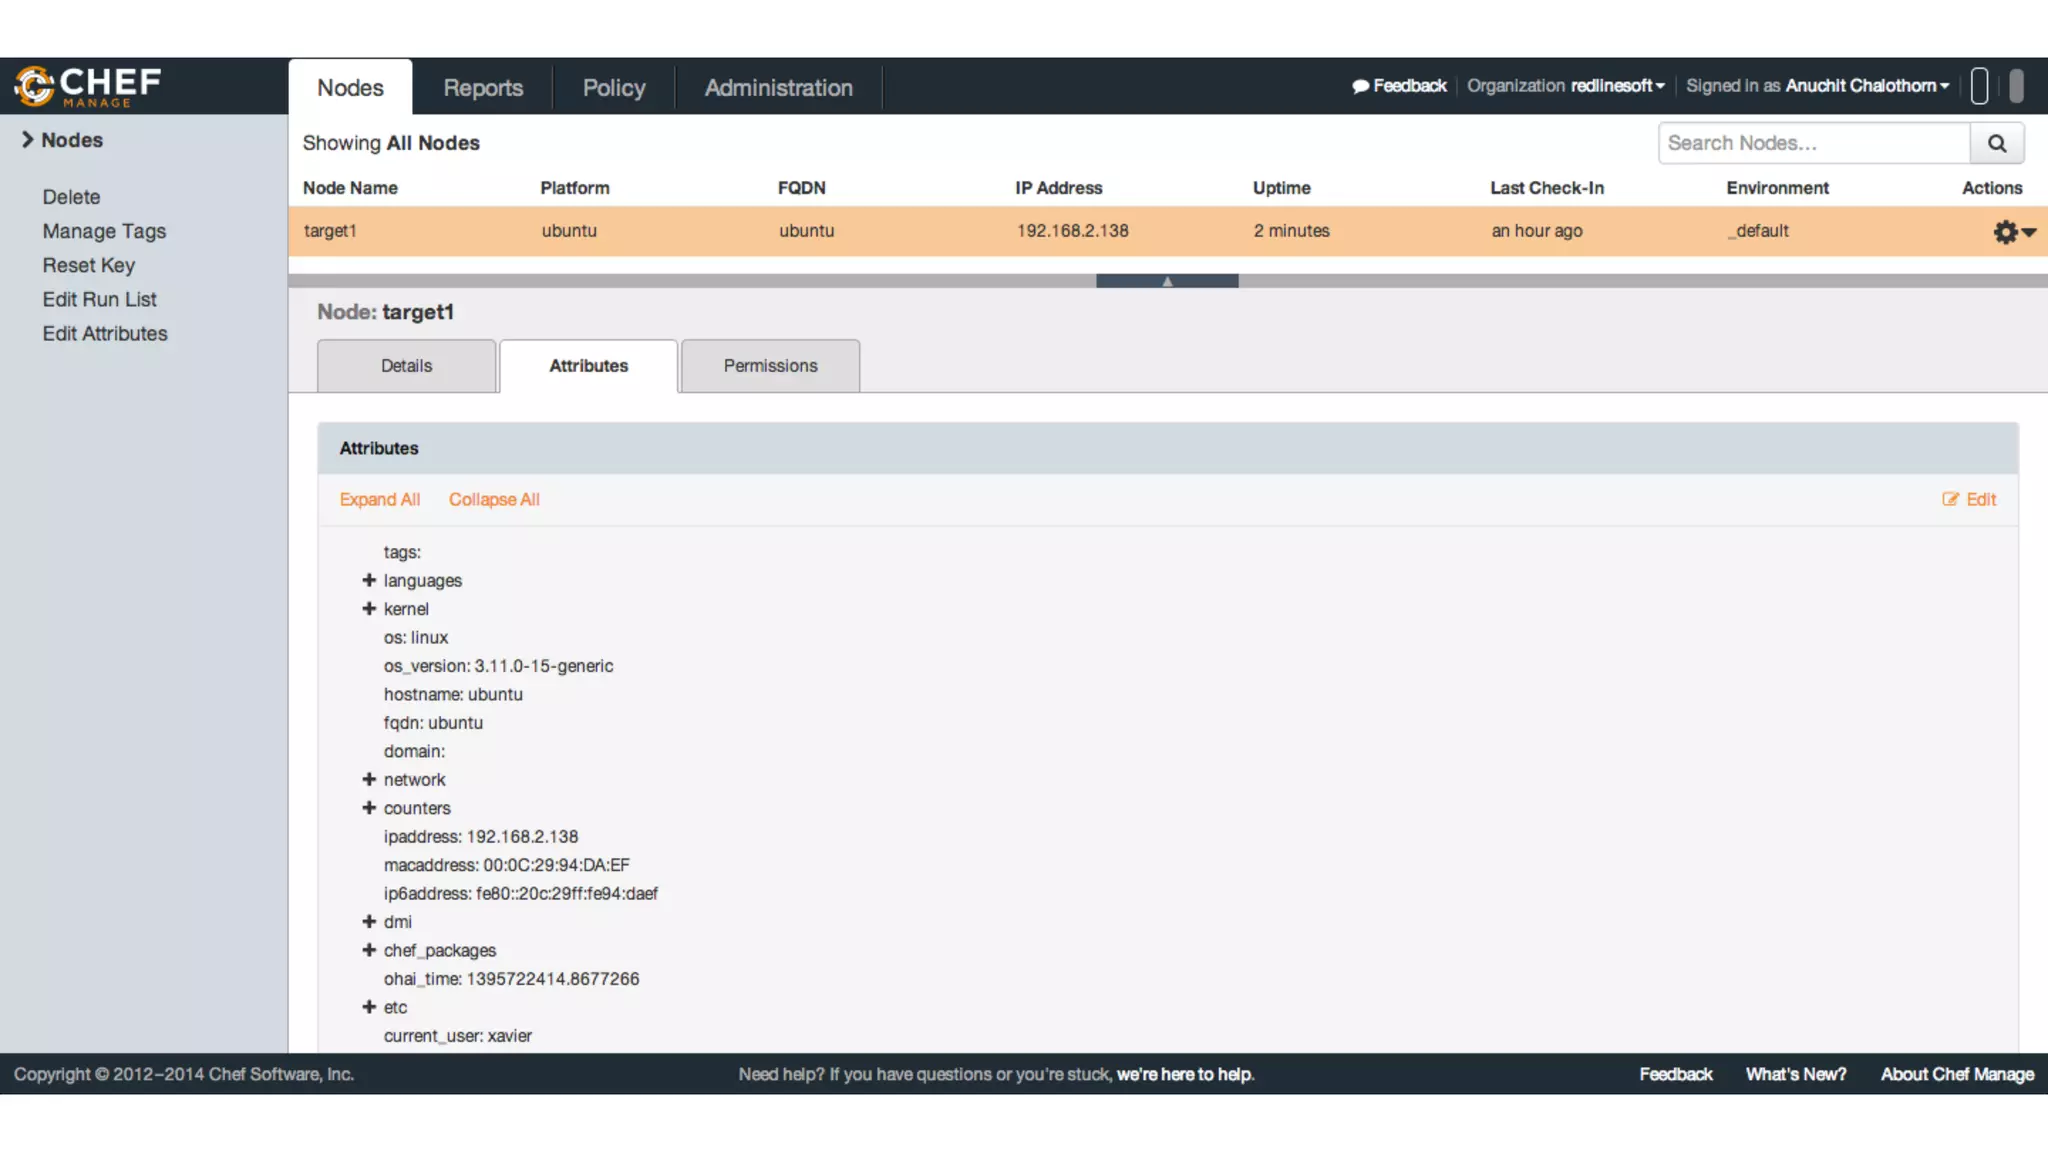Click the we're here to help link

(x=1185, y=1074)
